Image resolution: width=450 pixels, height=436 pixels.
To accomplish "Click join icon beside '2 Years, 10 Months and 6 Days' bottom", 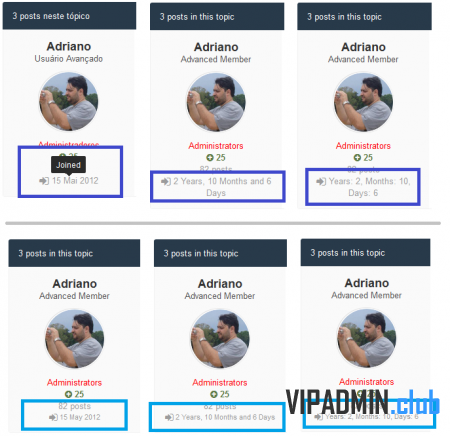I will 169,417.
